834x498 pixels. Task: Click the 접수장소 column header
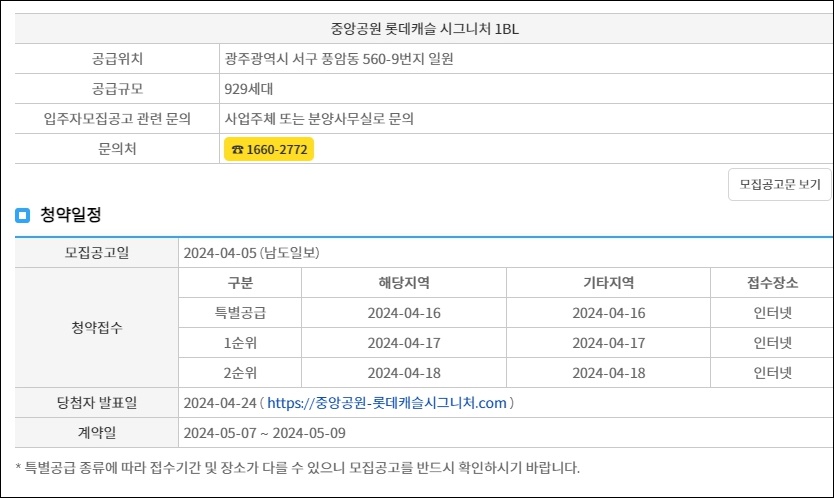coord(772,283)
